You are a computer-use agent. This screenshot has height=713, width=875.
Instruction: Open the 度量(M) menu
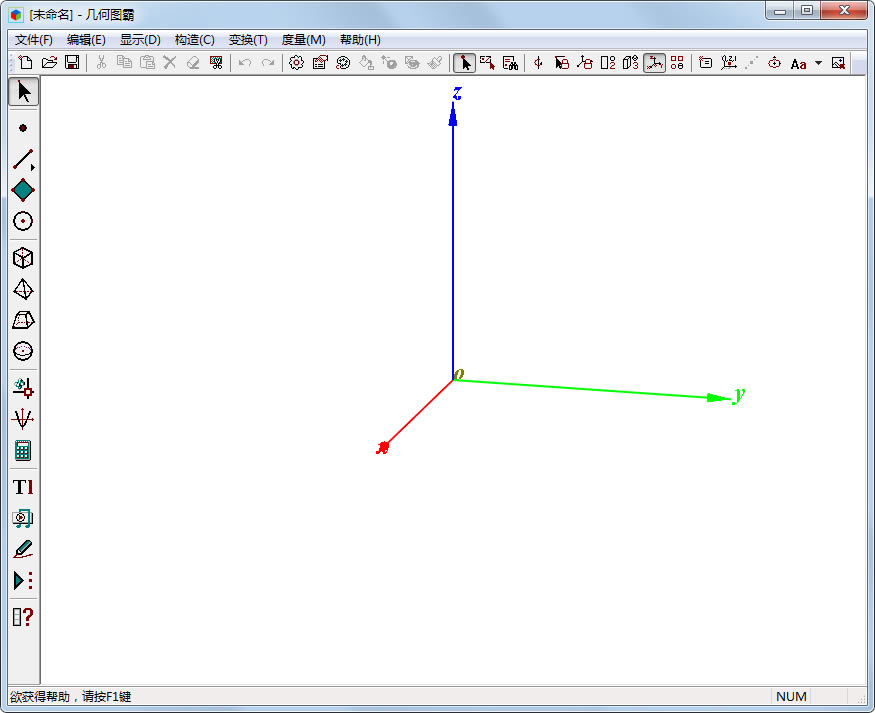(x=303, y=40)
